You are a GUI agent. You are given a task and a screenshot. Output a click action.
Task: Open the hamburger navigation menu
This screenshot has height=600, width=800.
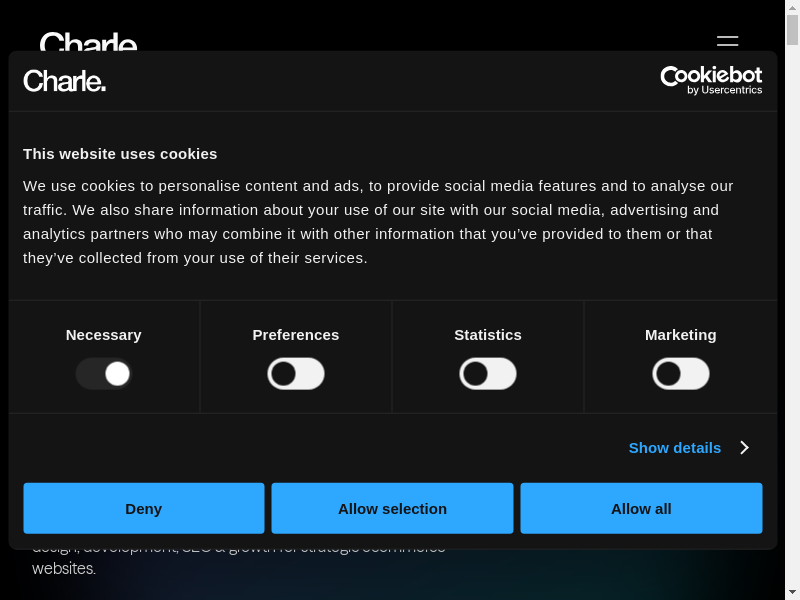727,42
